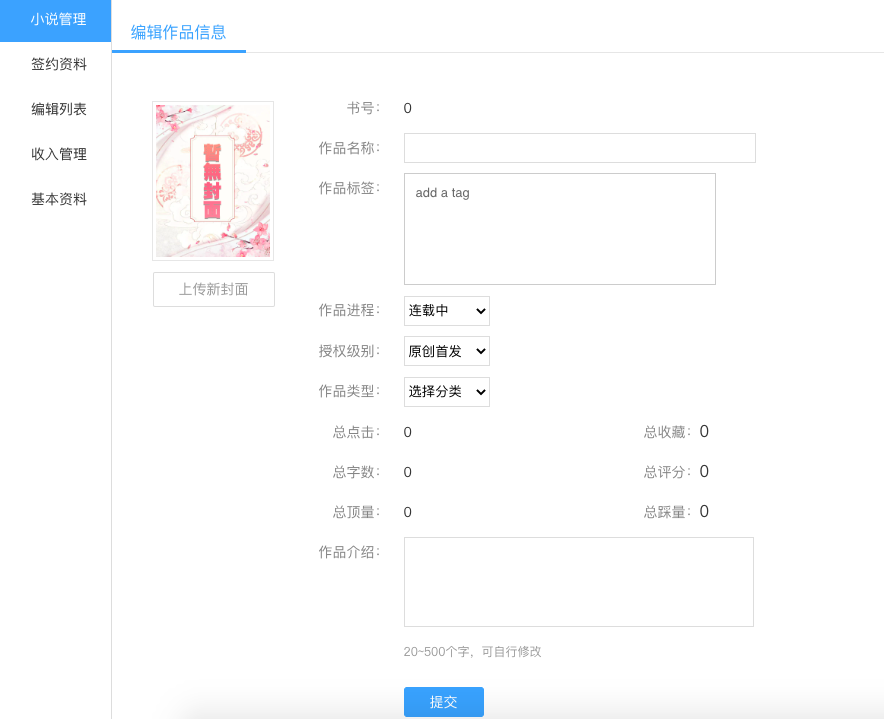Switch to the 编辑作品信息 tab

pyautogui.click(x=178, y=32)
